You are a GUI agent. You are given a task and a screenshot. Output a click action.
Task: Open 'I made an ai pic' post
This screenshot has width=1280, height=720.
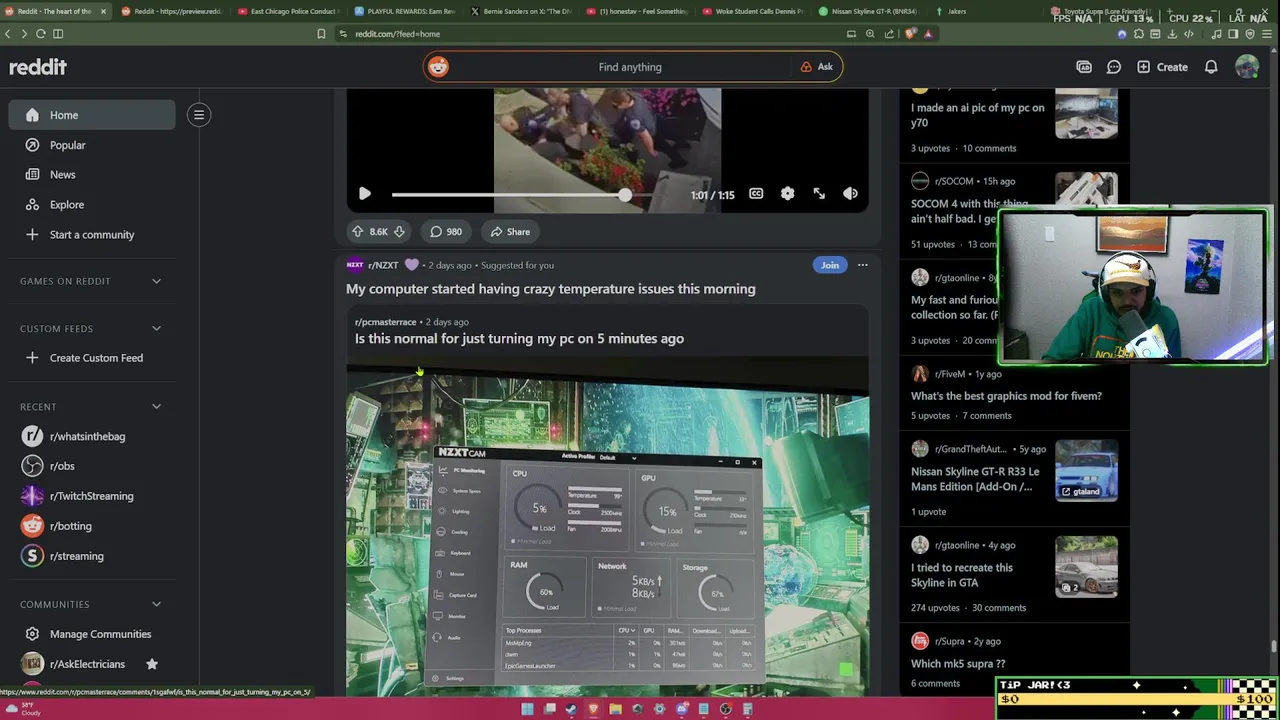[x=978, y=115]
